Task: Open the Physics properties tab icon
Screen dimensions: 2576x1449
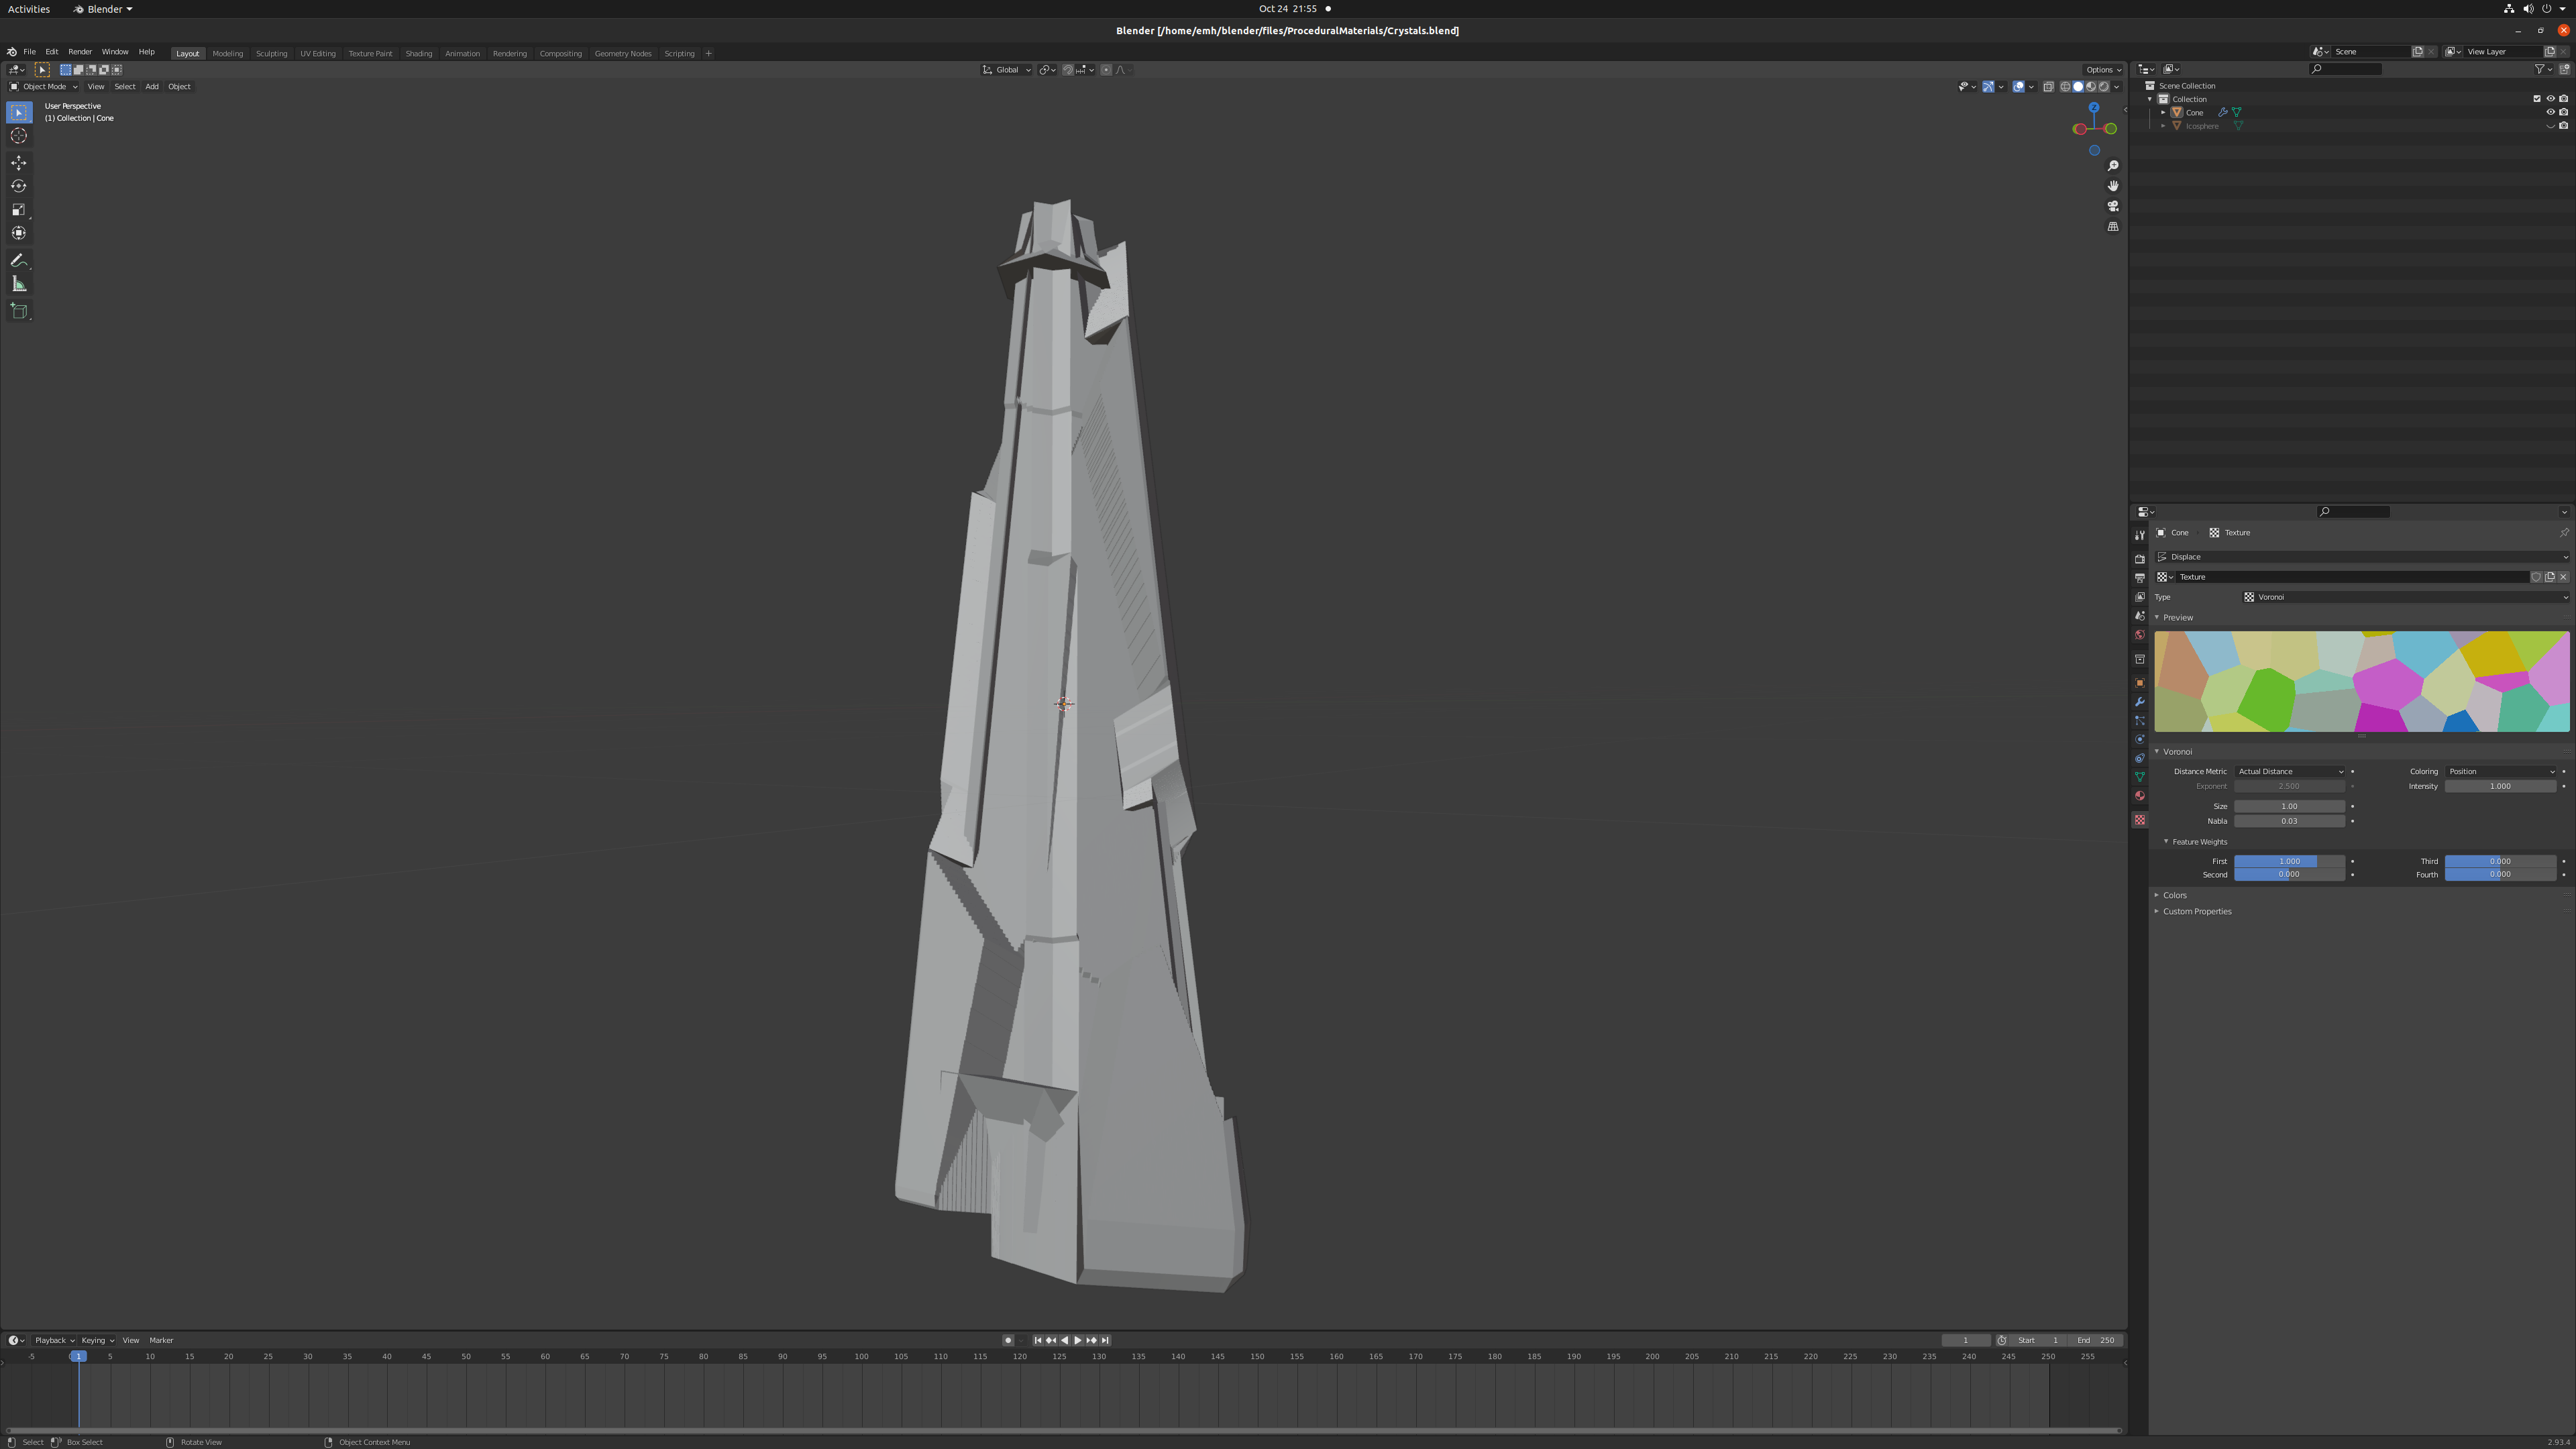Action: (x=2140, y=740)
